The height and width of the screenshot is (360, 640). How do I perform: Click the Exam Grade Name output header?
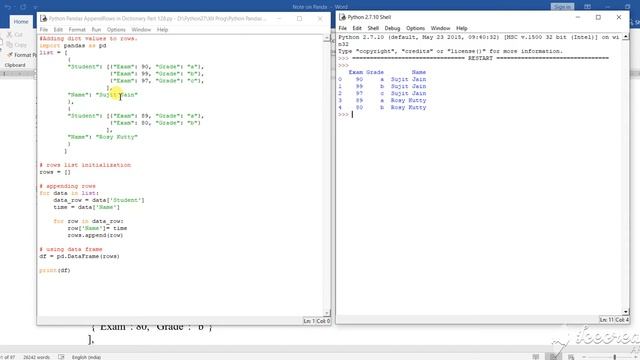click(x=387, y=72)
